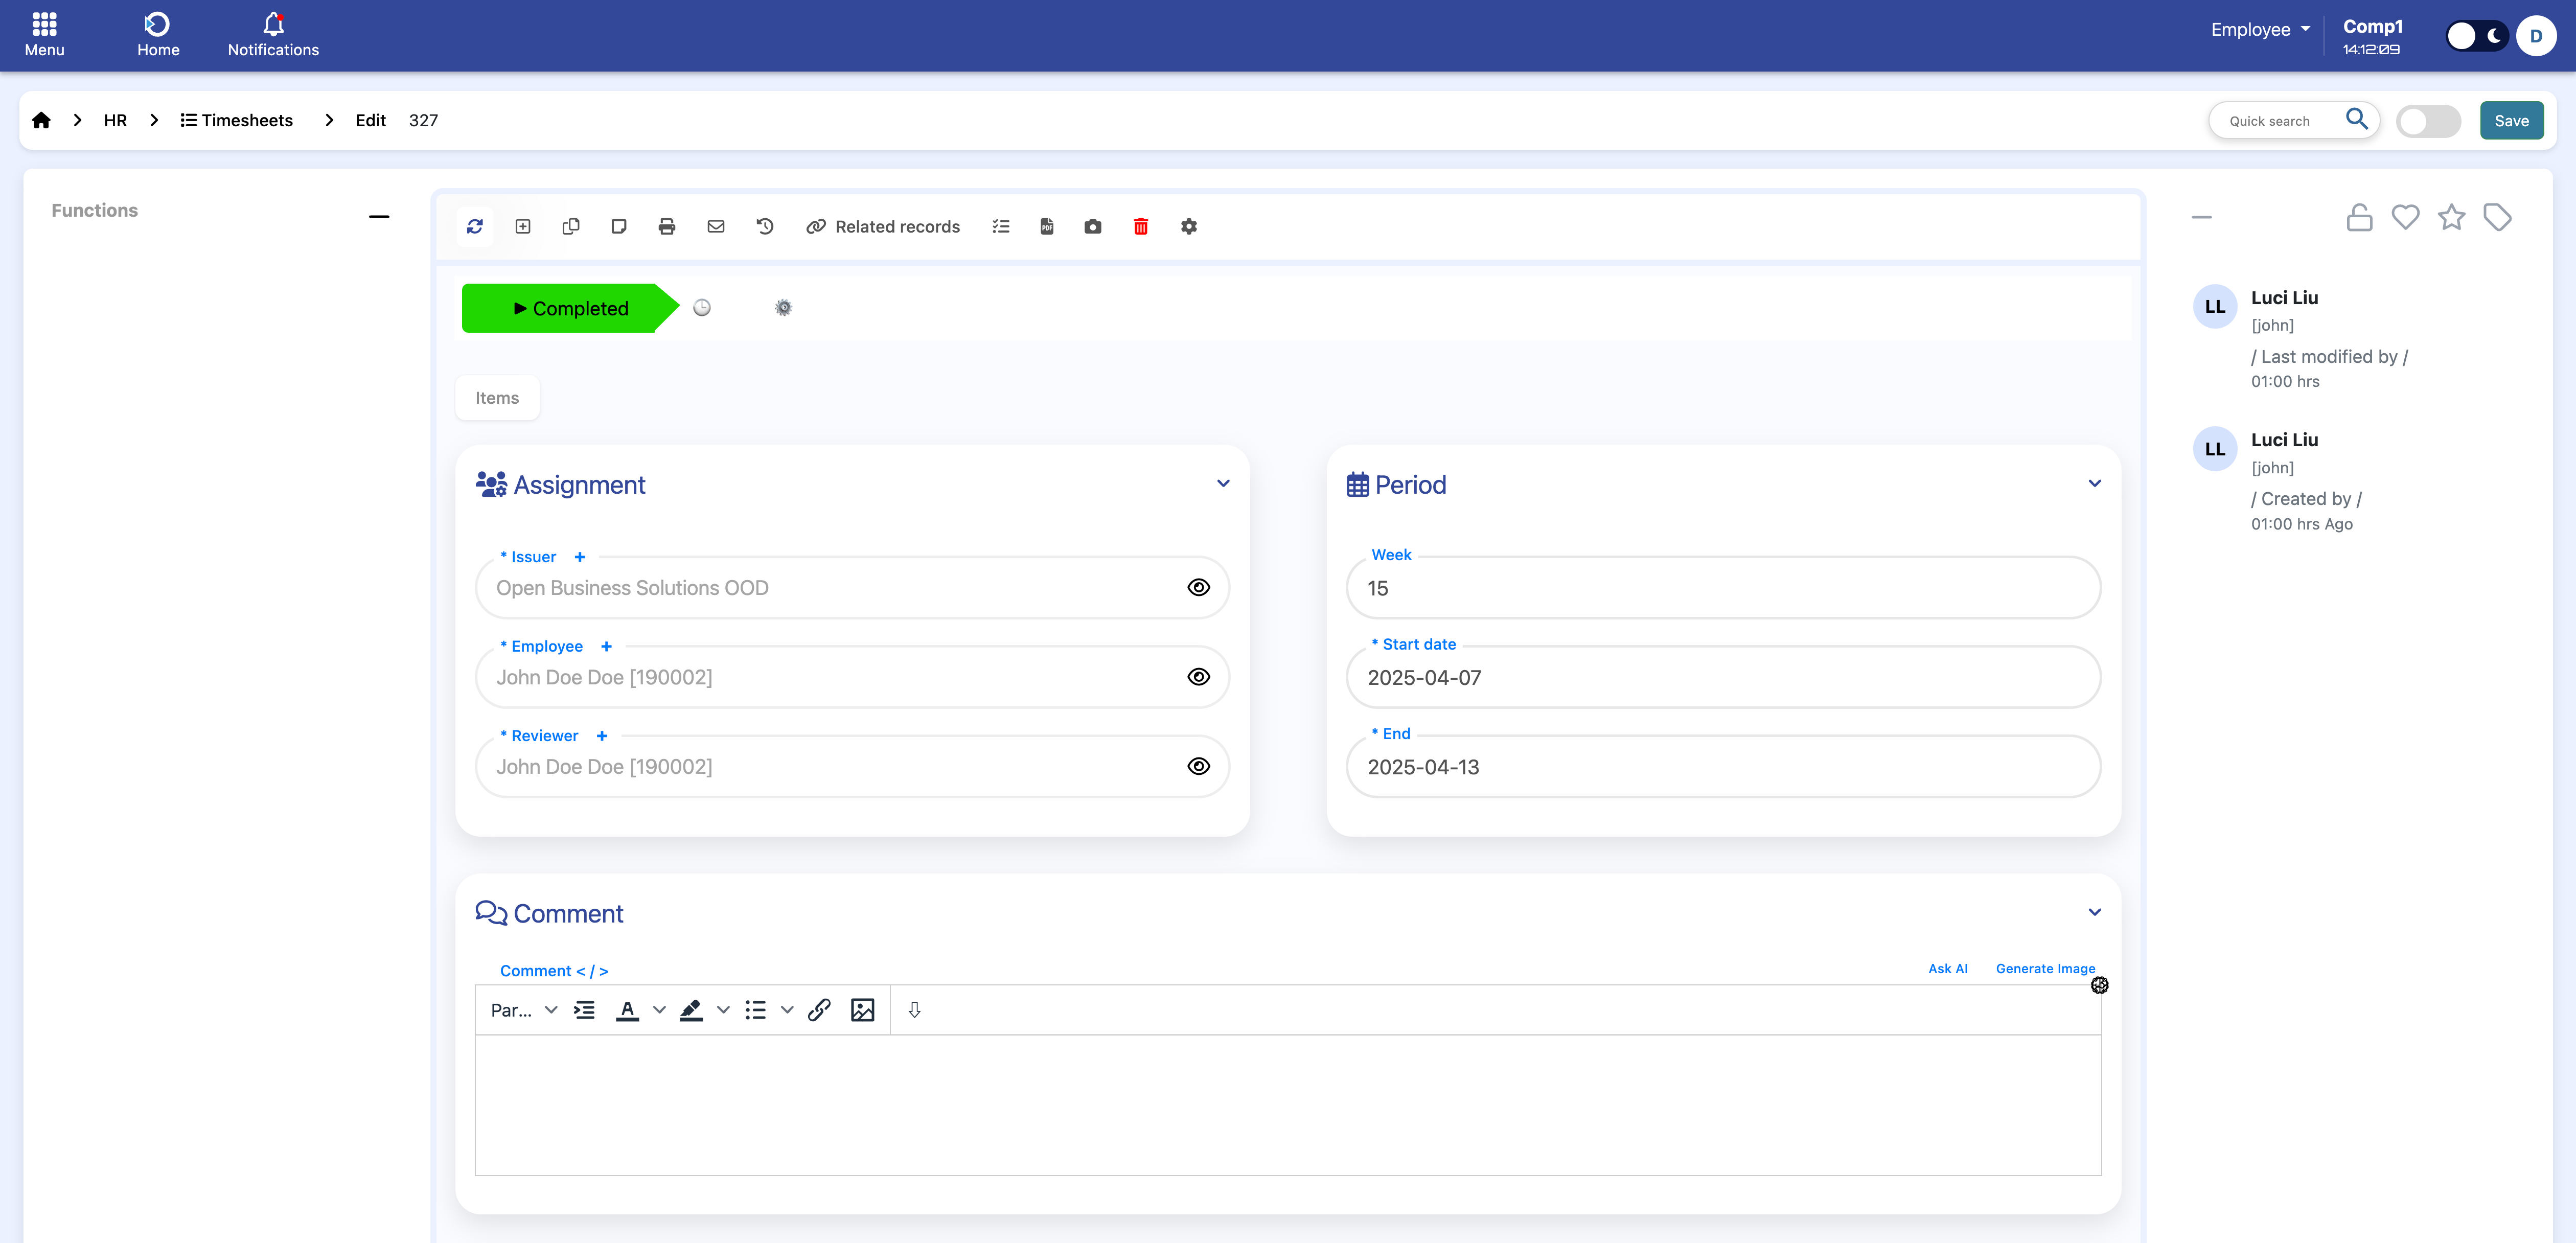
Task: Open Notifications bell
Action: tap(273, 35)
